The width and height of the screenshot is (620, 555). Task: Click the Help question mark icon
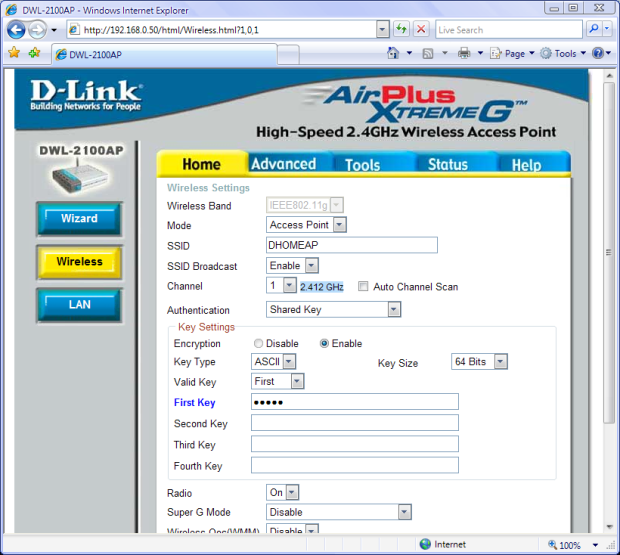(x=598, y=53)
